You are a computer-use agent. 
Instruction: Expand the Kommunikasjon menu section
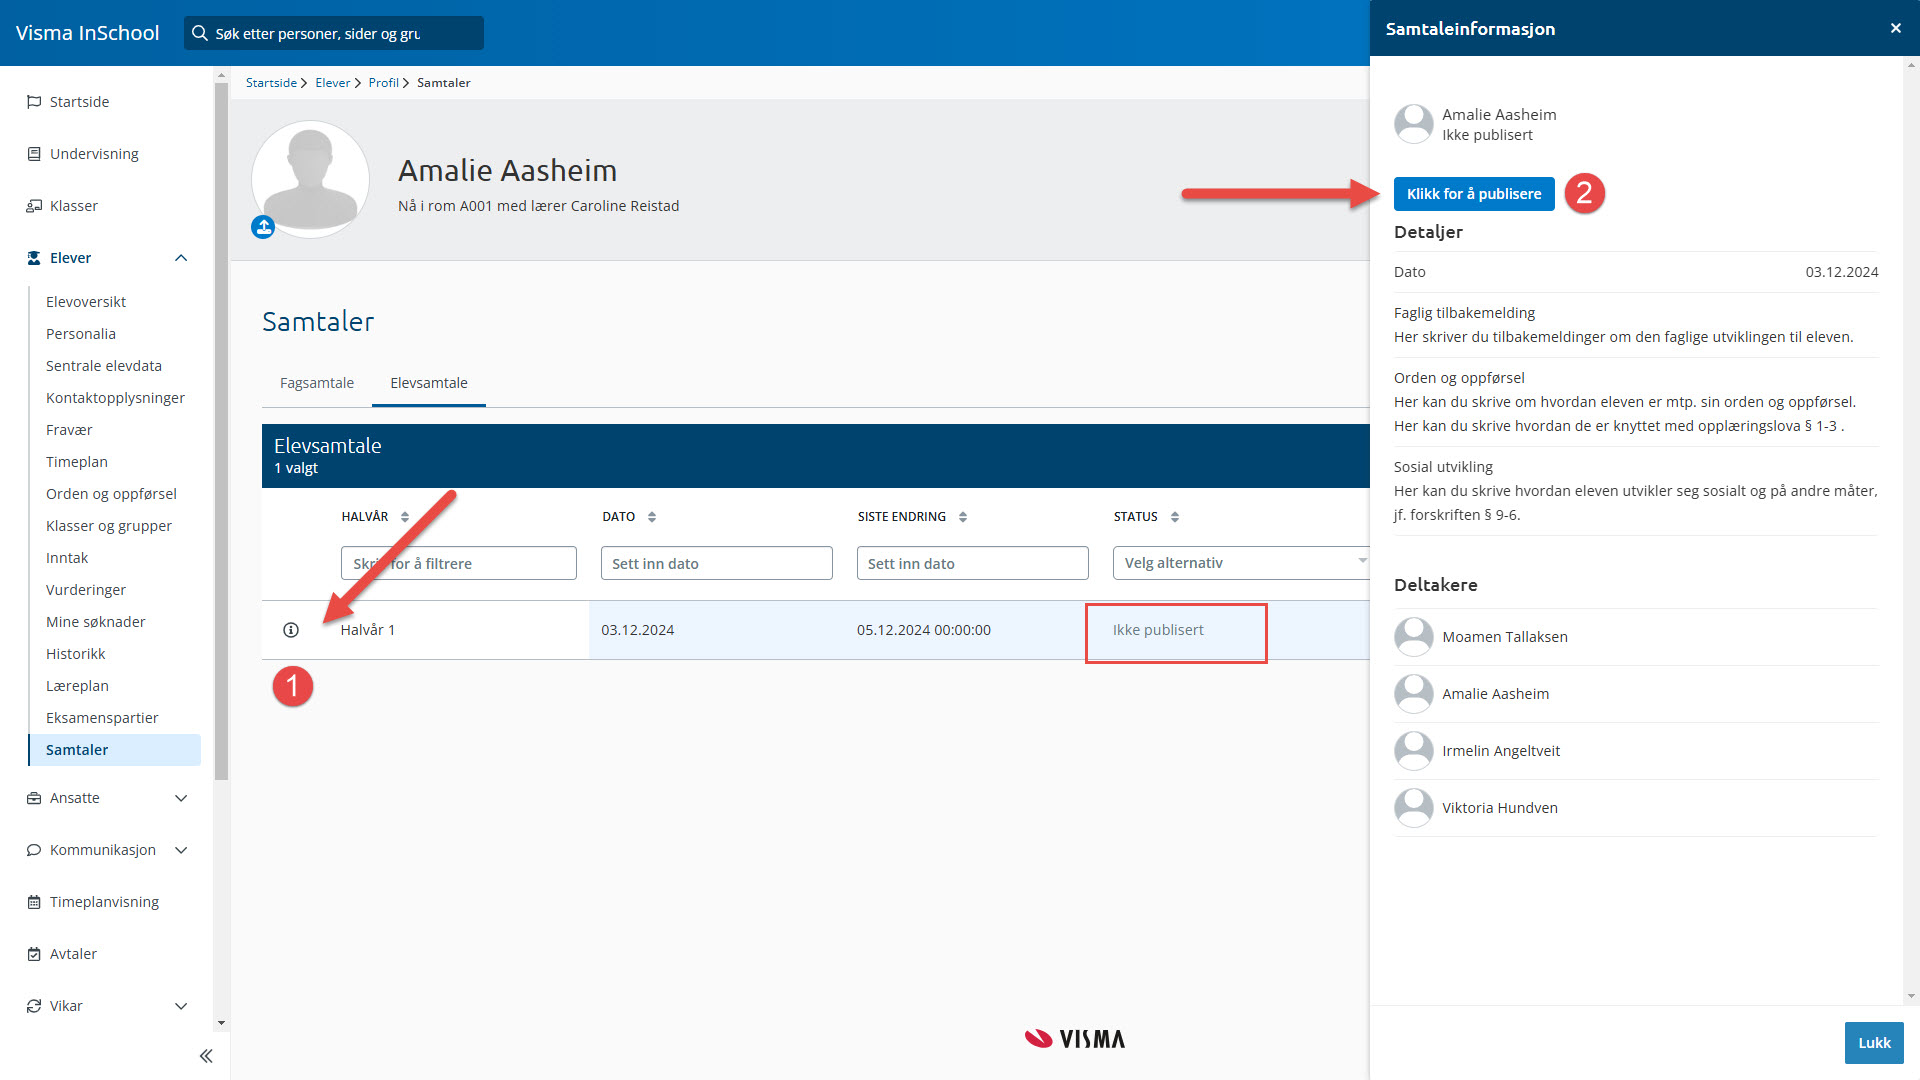point(181,850)
